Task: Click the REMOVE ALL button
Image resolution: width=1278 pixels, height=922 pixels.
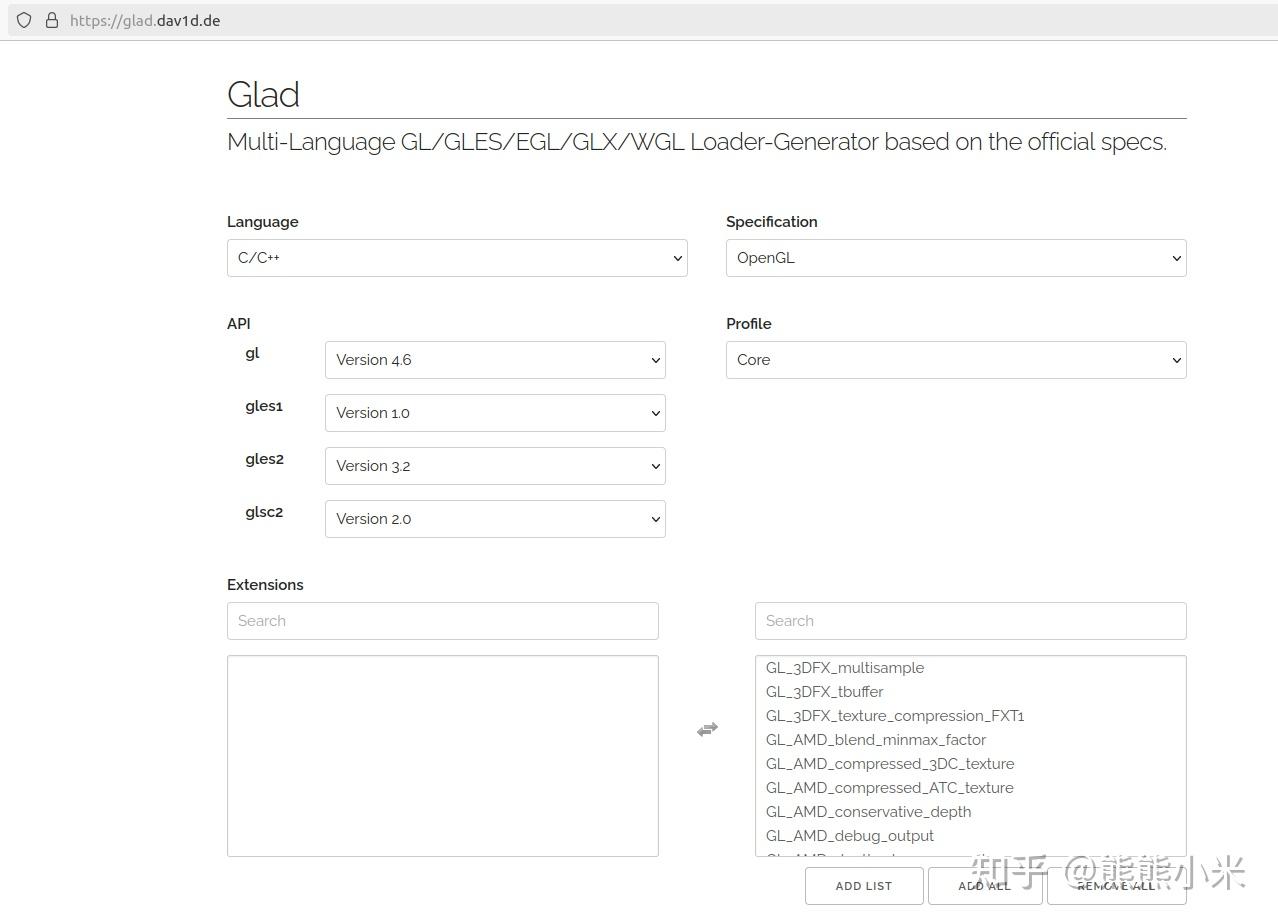Action: coord(1115,886)
